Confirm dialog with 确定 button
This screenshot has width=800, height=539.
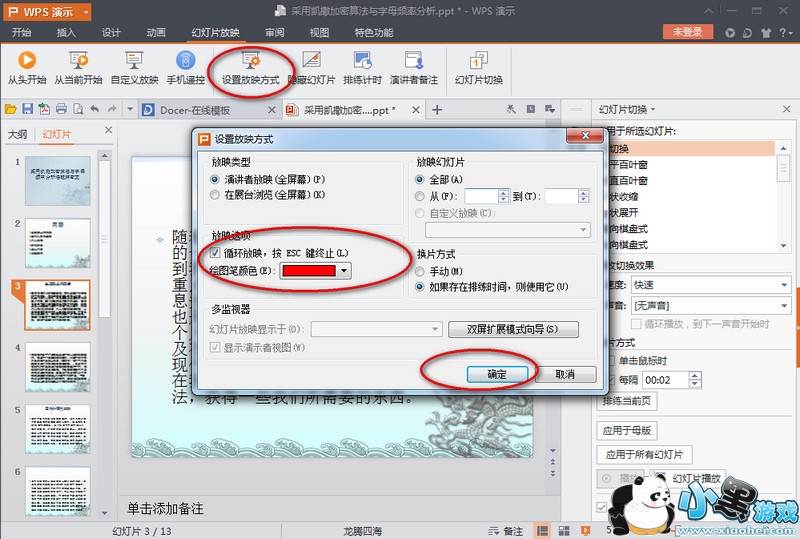click(x=497, y=374)
